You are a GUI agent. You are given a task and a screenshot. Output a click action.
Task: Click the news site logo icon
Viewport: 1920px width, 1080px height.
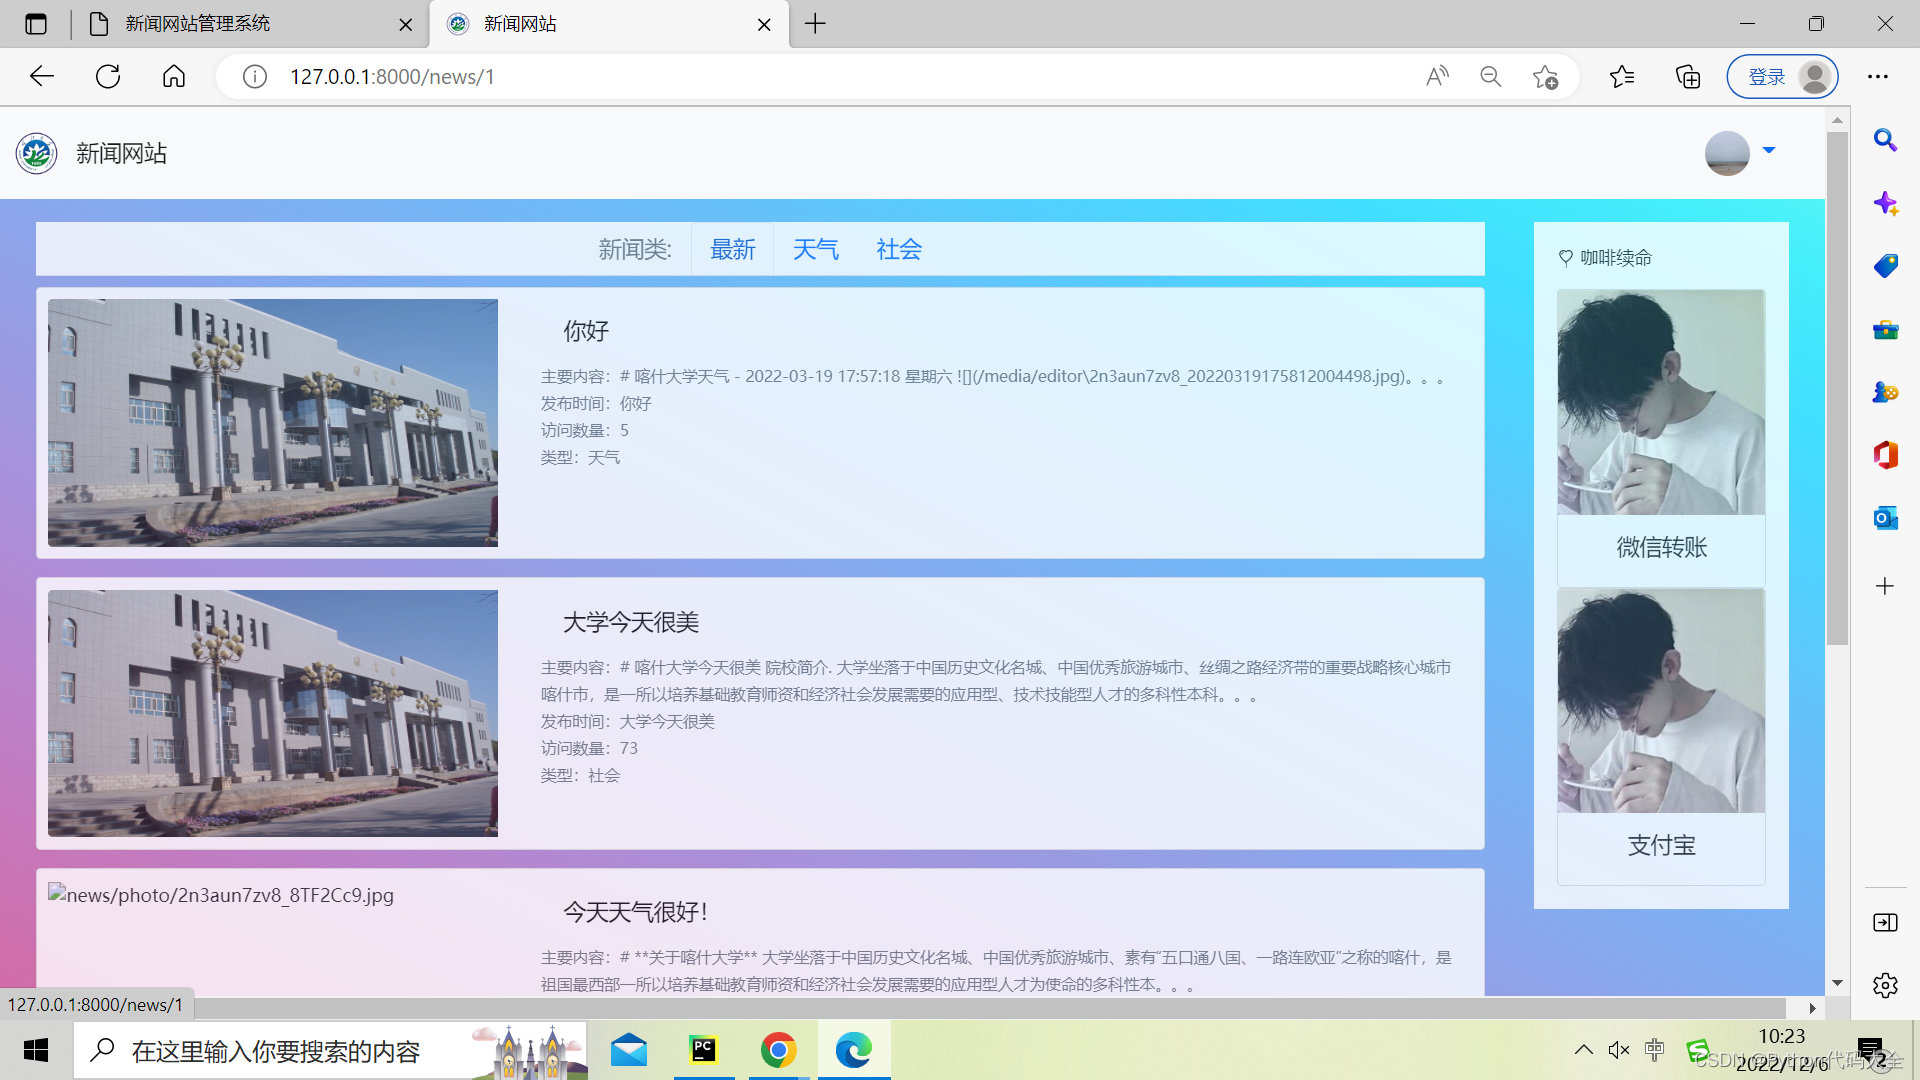point(37,153)
